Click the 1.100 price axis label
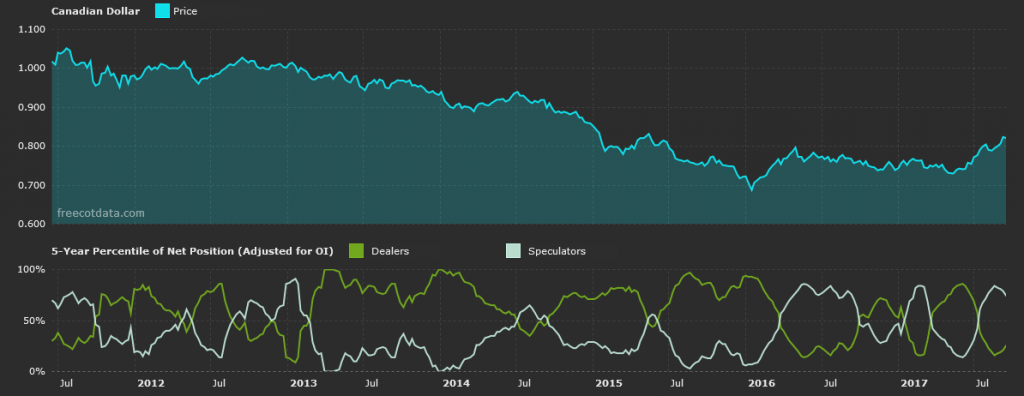Image resolution: width=1024 pixels, height=396 pixels. pos(32,29)
